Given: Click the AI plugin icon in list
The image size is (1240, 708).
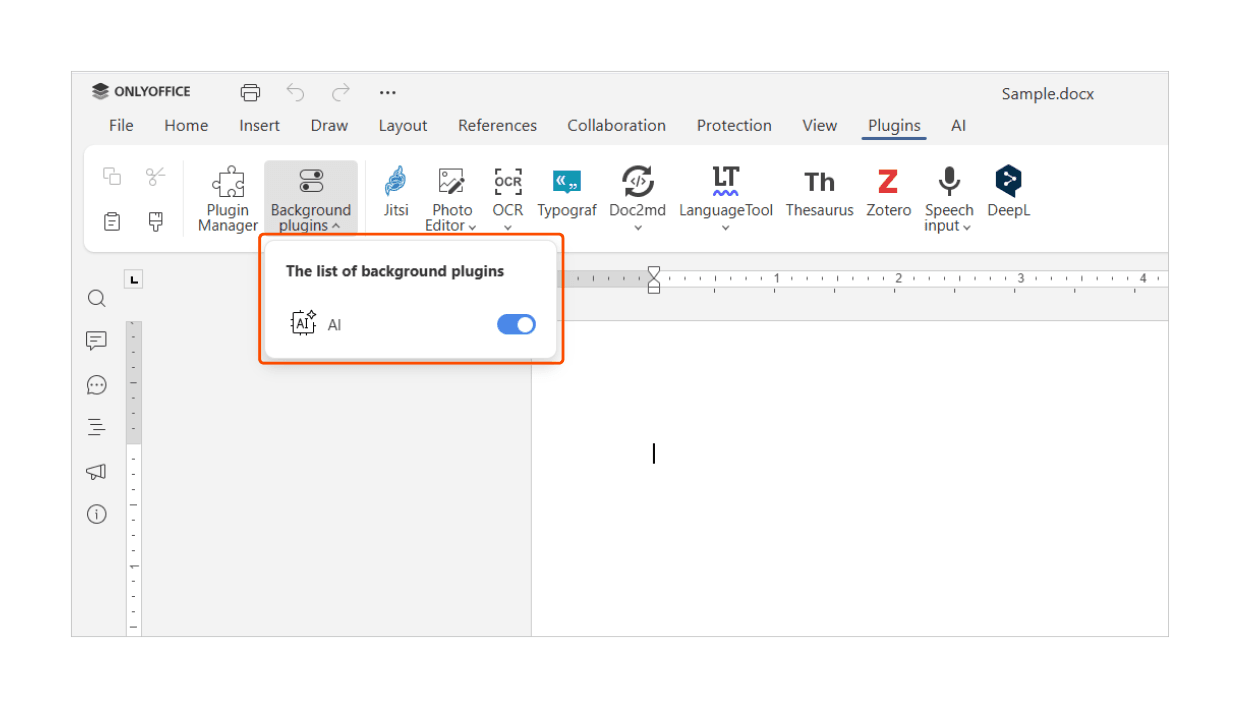Looking at the screenshot, I should click(303, 323).
